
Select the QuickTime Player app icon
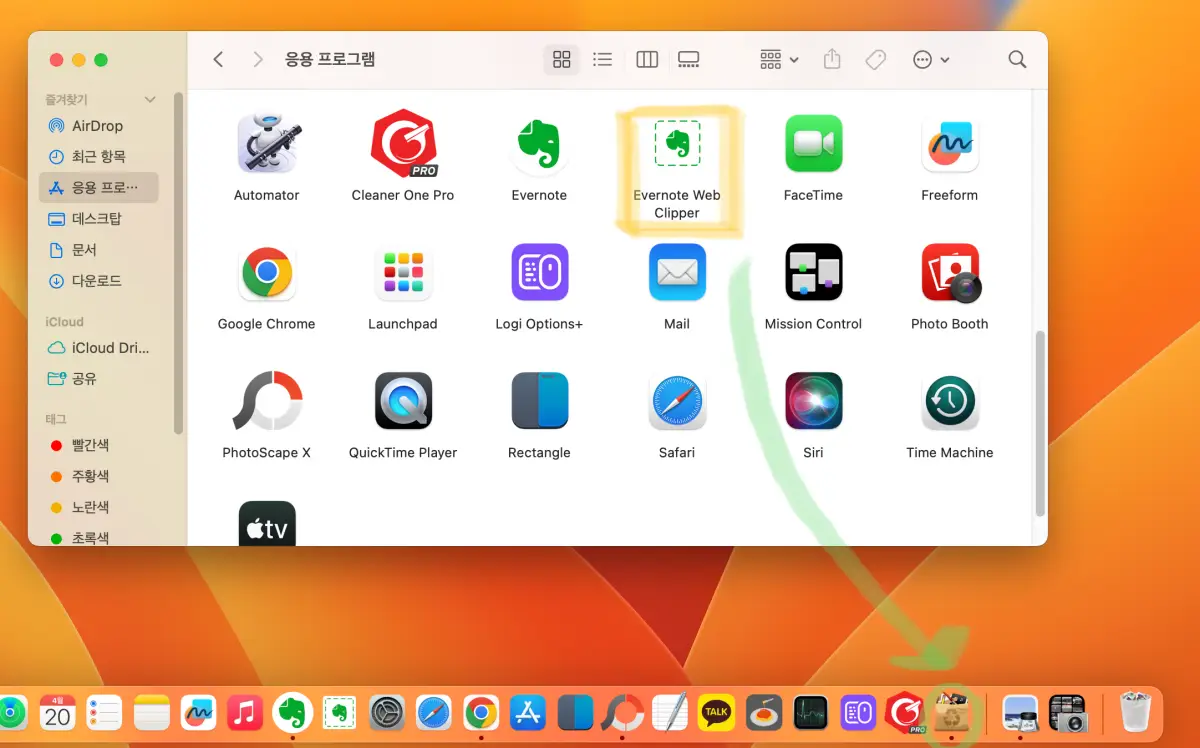(403, 400)
